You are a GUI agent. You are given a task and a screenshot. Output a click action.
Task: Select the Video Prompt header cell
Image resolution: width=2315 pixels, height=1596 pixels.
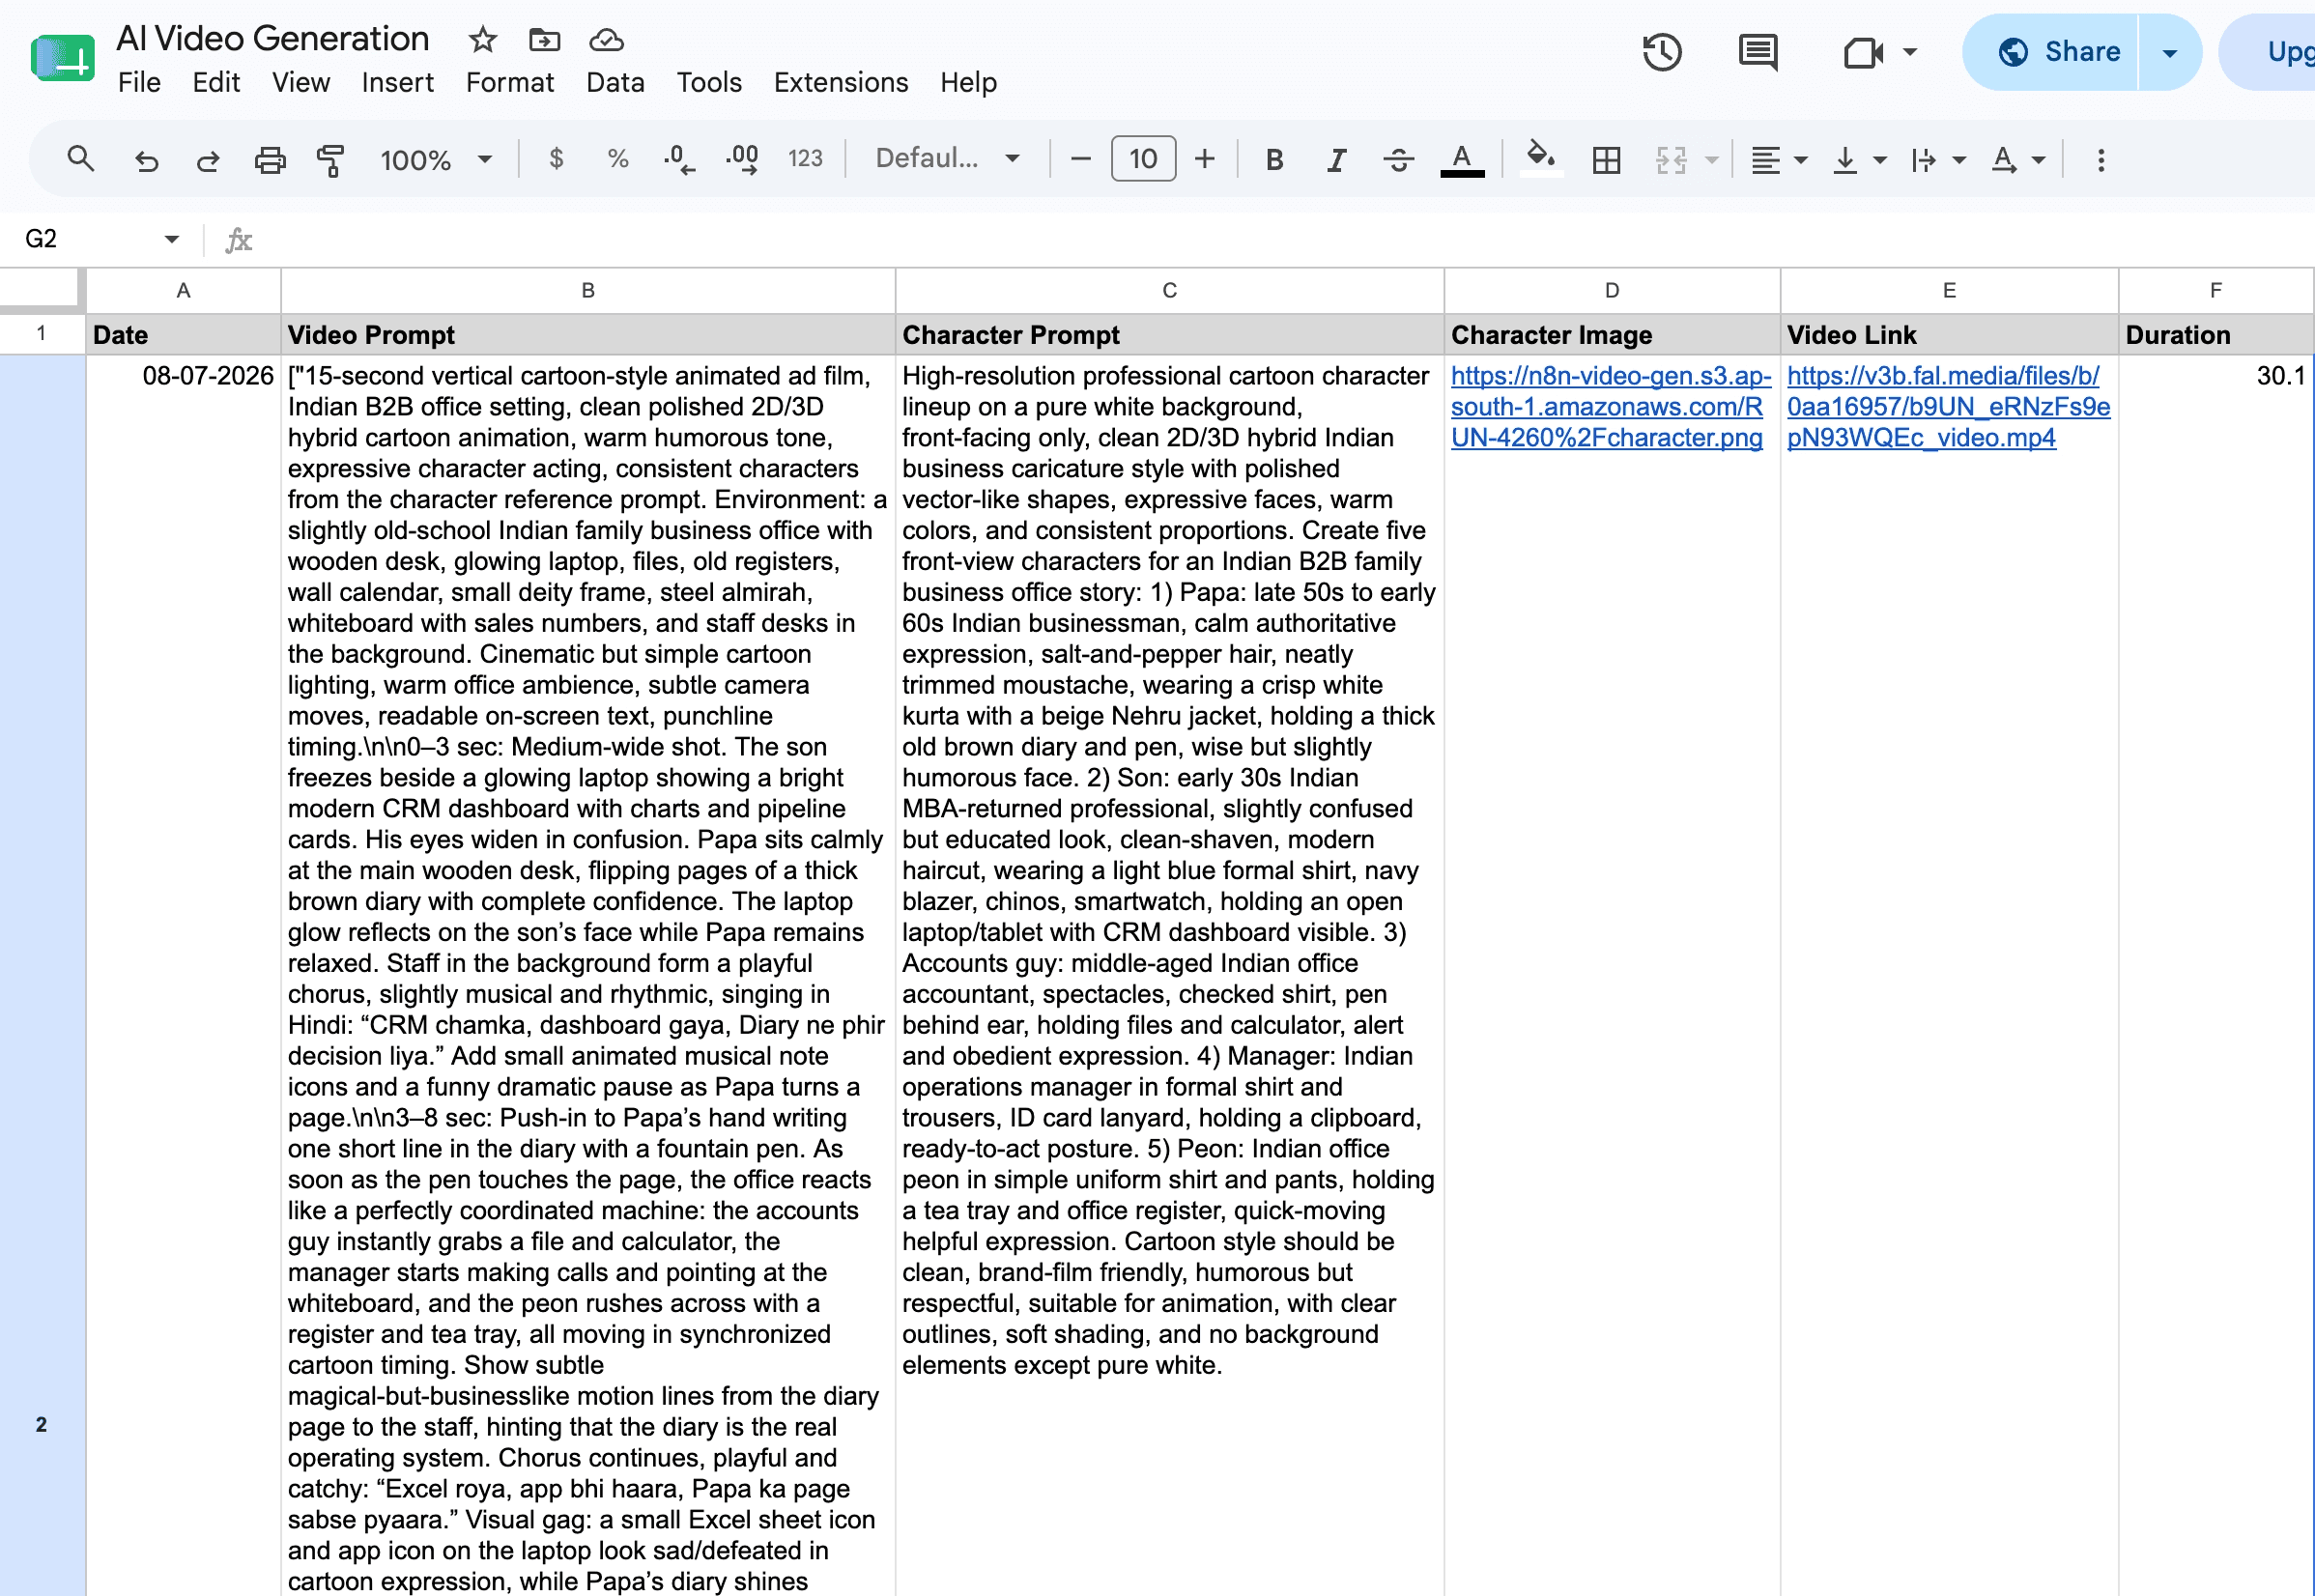point(588,335)
